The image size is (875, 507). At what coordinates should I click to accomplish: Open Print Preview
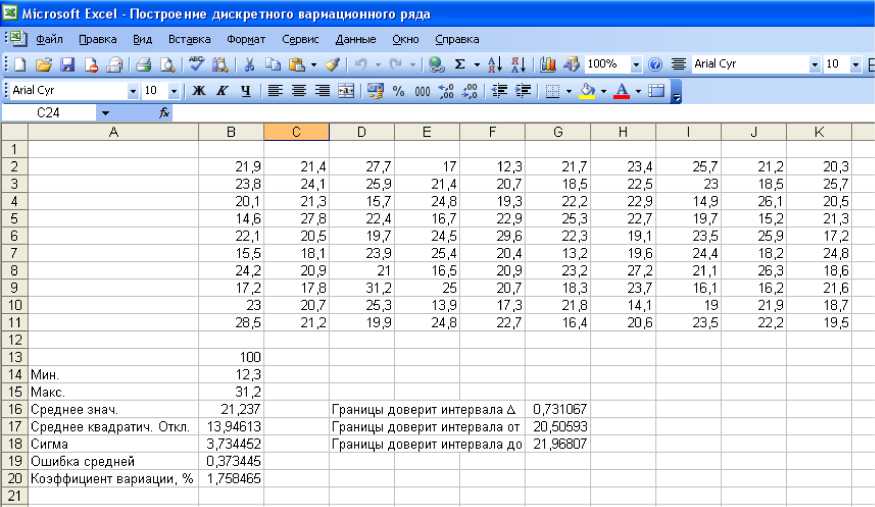(x=167, y=65)
